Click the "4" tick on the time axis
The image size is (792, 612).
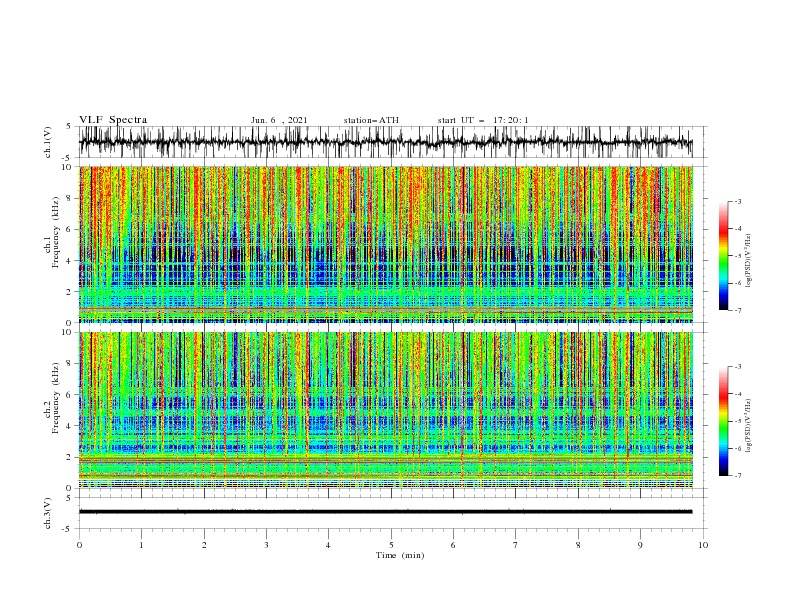[x=328, y=545]
